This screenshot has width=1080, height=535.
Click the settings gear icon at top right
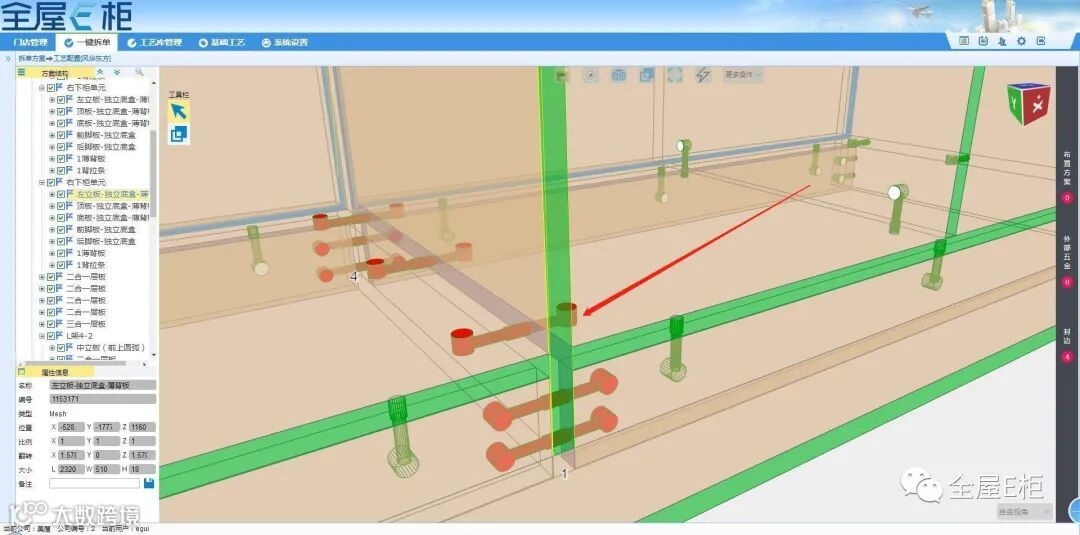pyautogui.click(x=1021, y=41)
